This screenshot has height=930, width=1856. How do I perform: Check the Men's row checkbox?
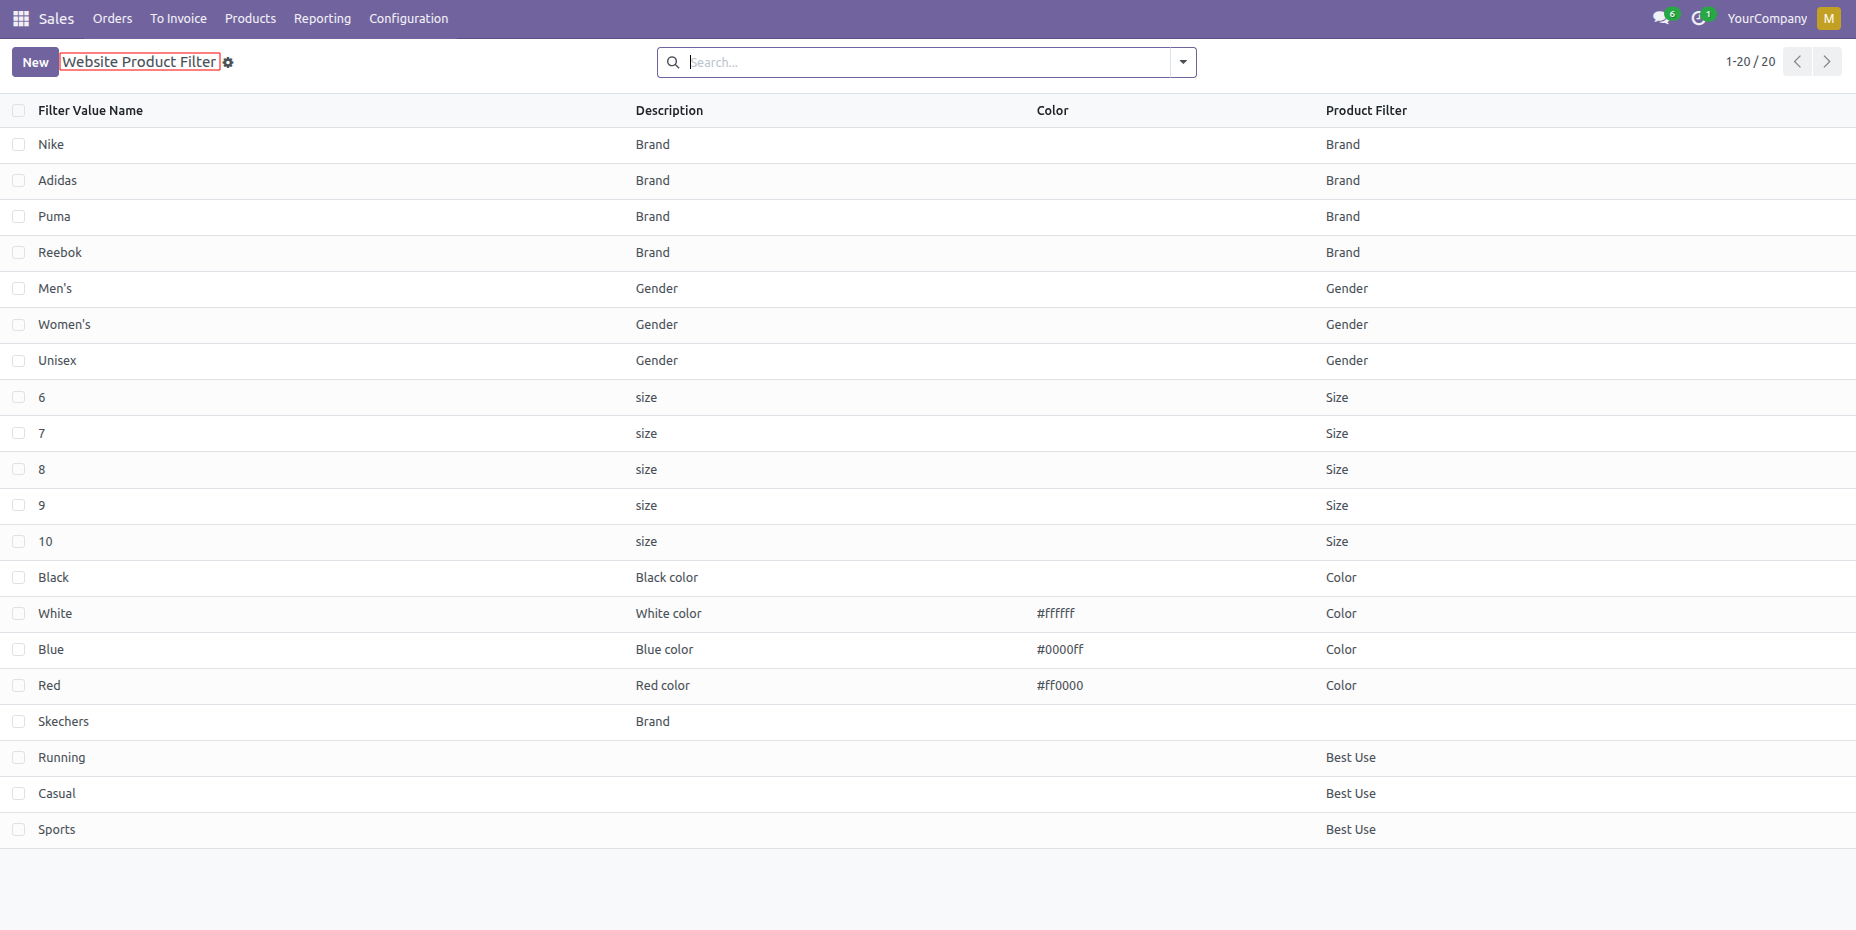point(19,289)
